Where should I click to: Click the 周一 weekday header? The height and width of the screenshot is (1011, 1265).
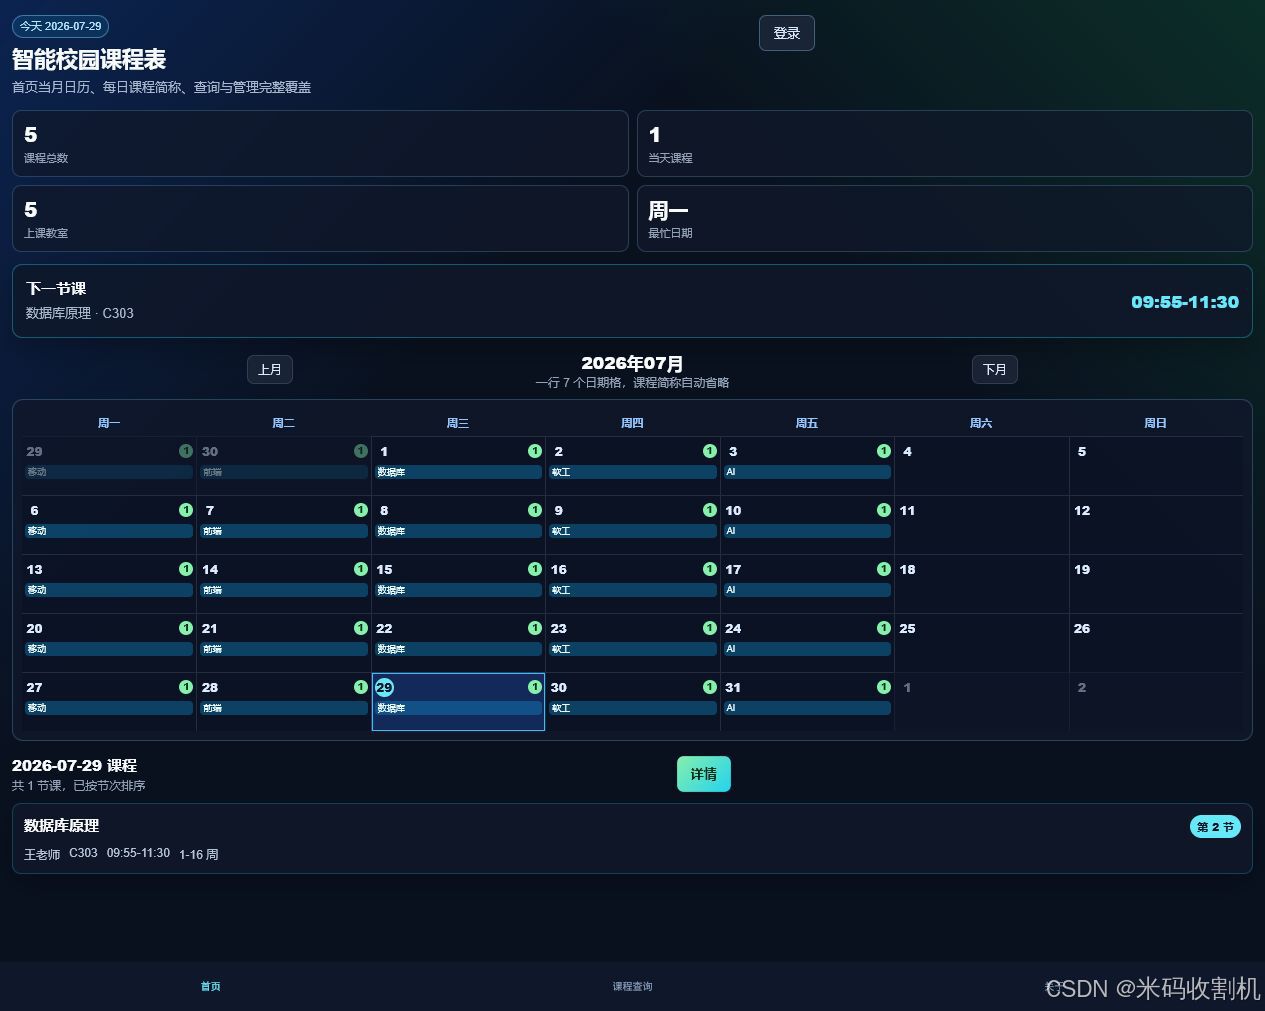click(x=109, y=423)
